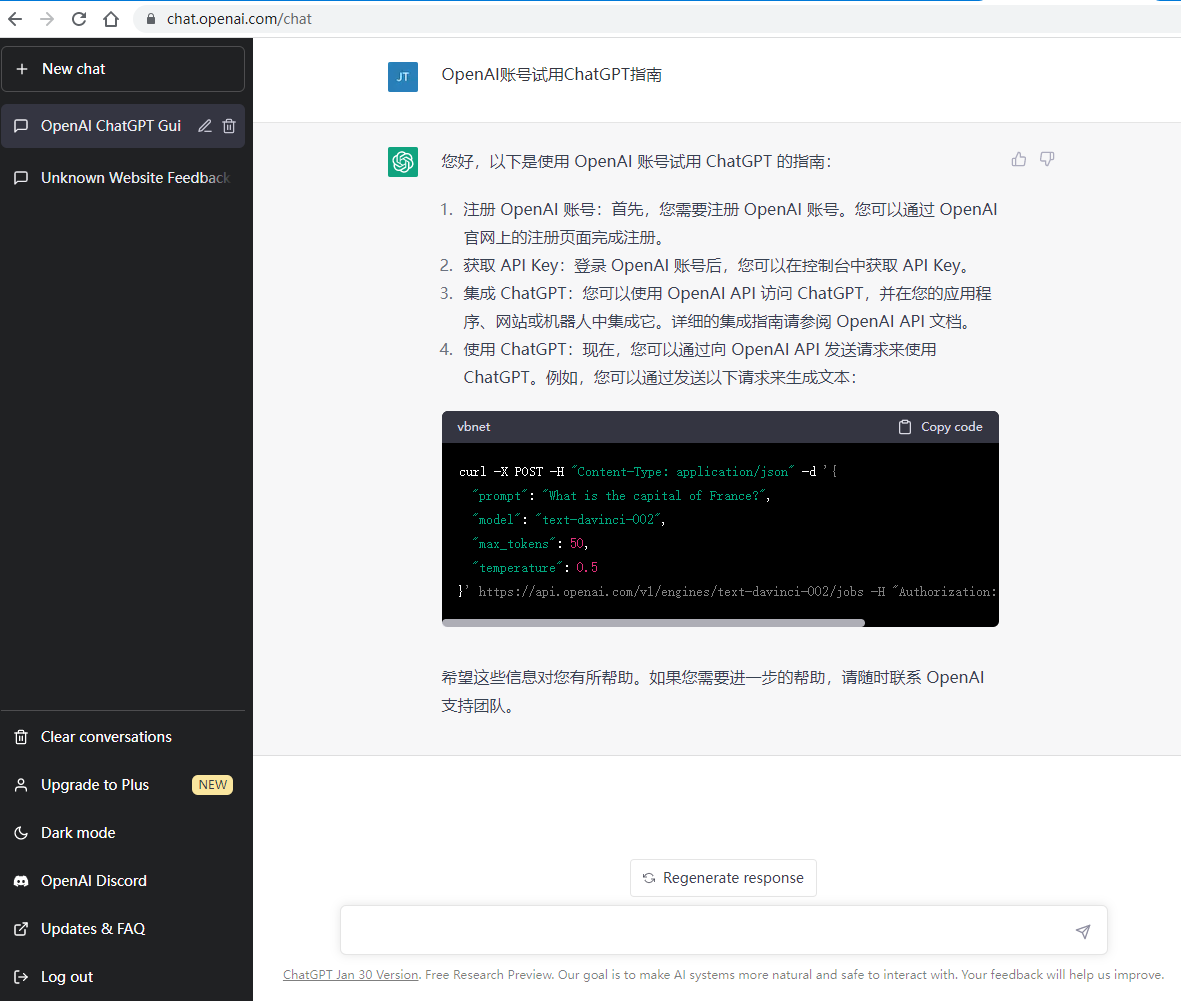The height and width of the screenshot is (1001, 1181).
Task: Open Updates & FAQ
Action: tap(123, 929)
